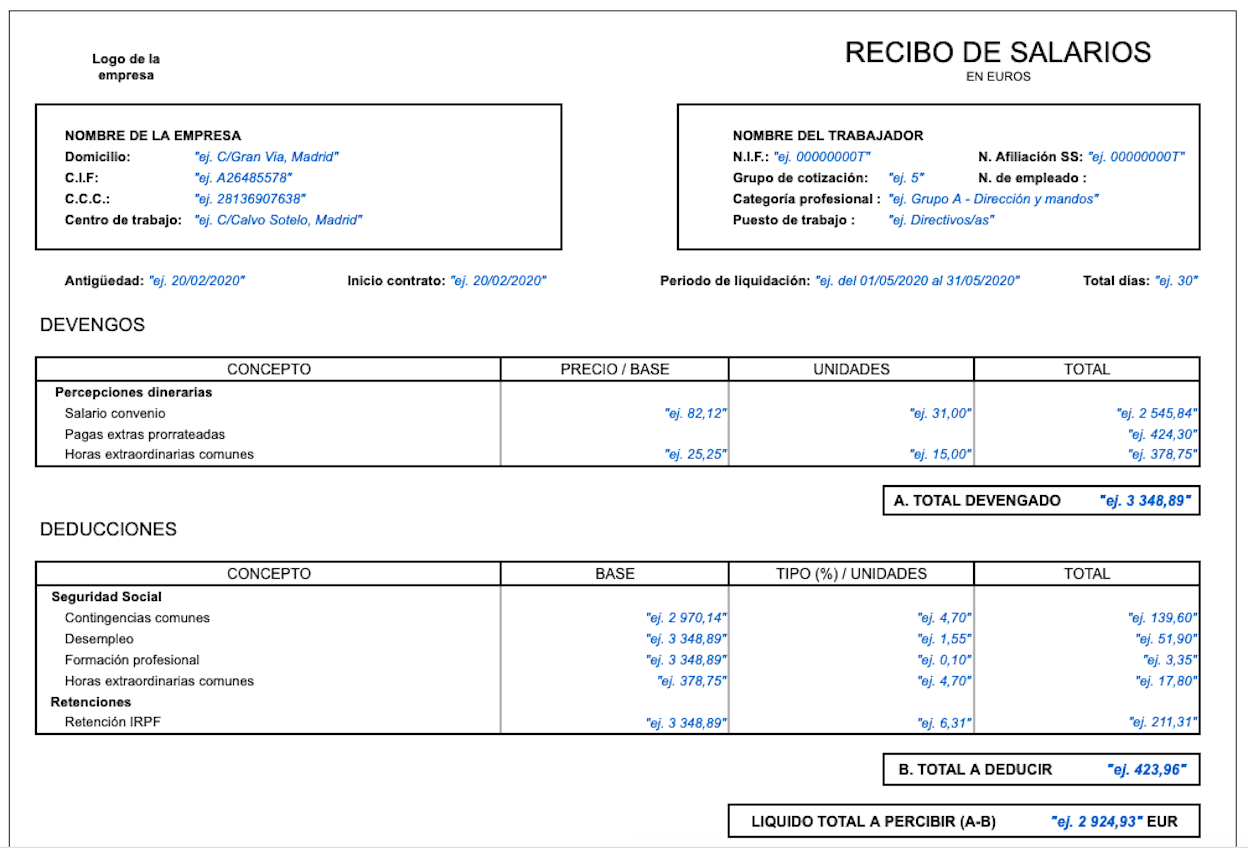Click Devengos horas extra total 'ej. 378,75'
1248x848 pixels.
[x=1163, y=454]
